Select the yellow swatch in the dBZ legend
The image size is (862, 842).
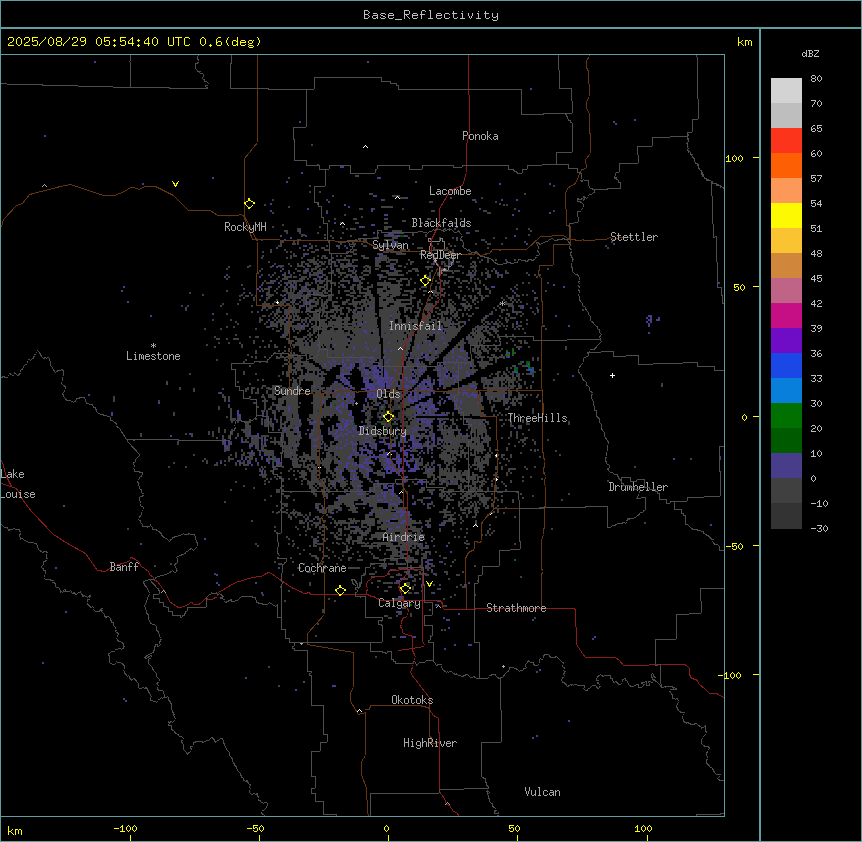(x=786, y=215)
